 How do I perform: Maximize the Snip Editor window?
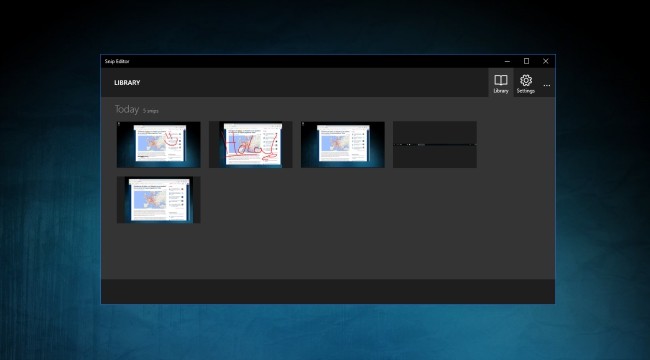(x=526, y=61)
